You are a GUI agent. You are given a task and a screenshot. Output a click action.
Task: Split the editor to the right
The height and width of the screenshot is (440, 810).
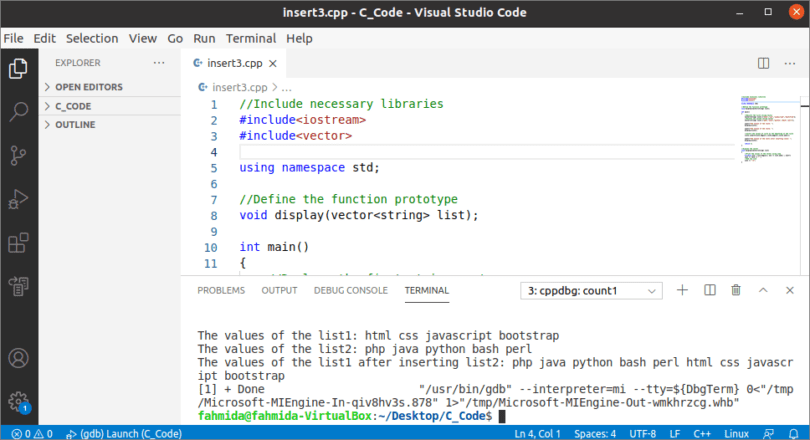[x=764, y=63]
